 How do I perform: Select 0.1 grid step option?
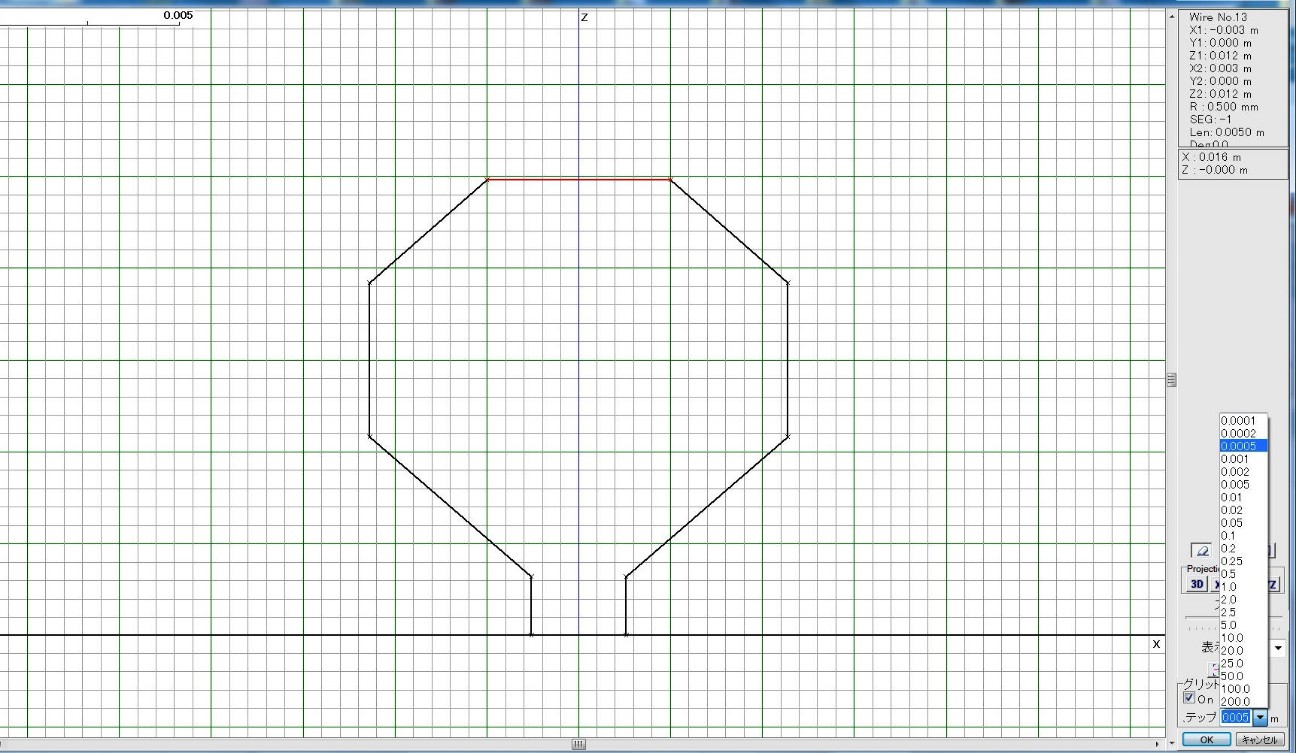[1244, 536]
